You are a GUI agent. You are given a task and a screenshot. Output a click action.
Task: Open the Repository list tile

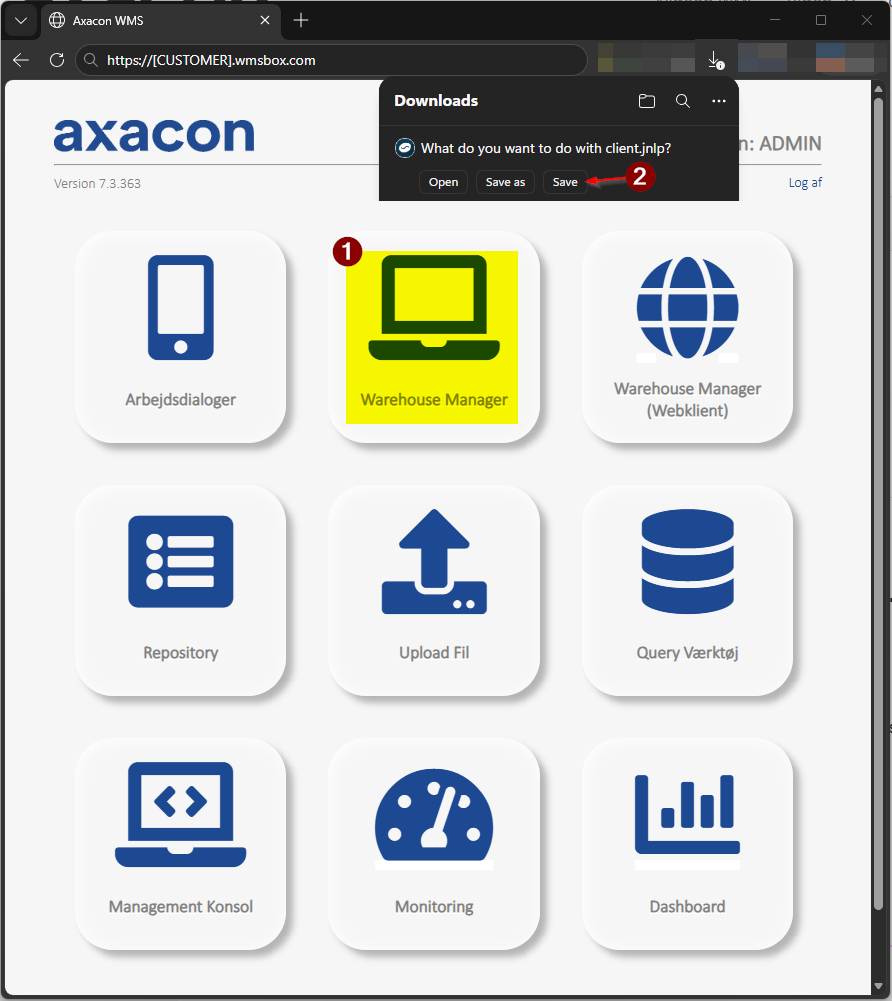coord(181,590)
